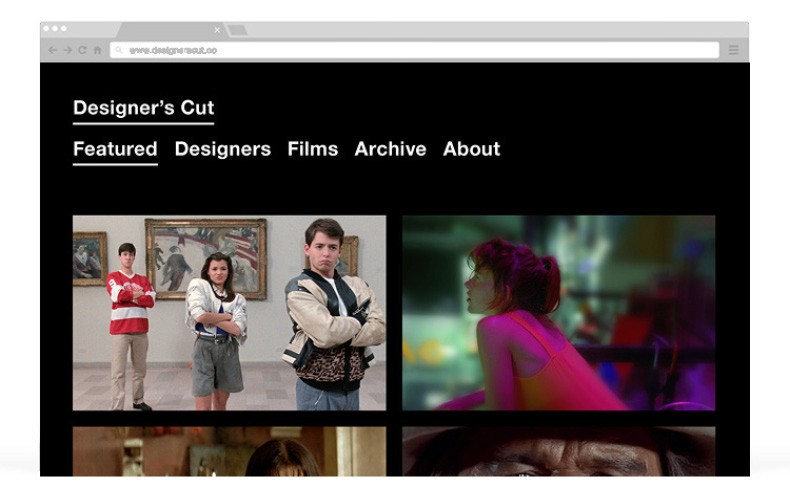This screenshot has height=485, width=790.
Task: Click the search magnifier in the address bar
Action: point(119,50)
